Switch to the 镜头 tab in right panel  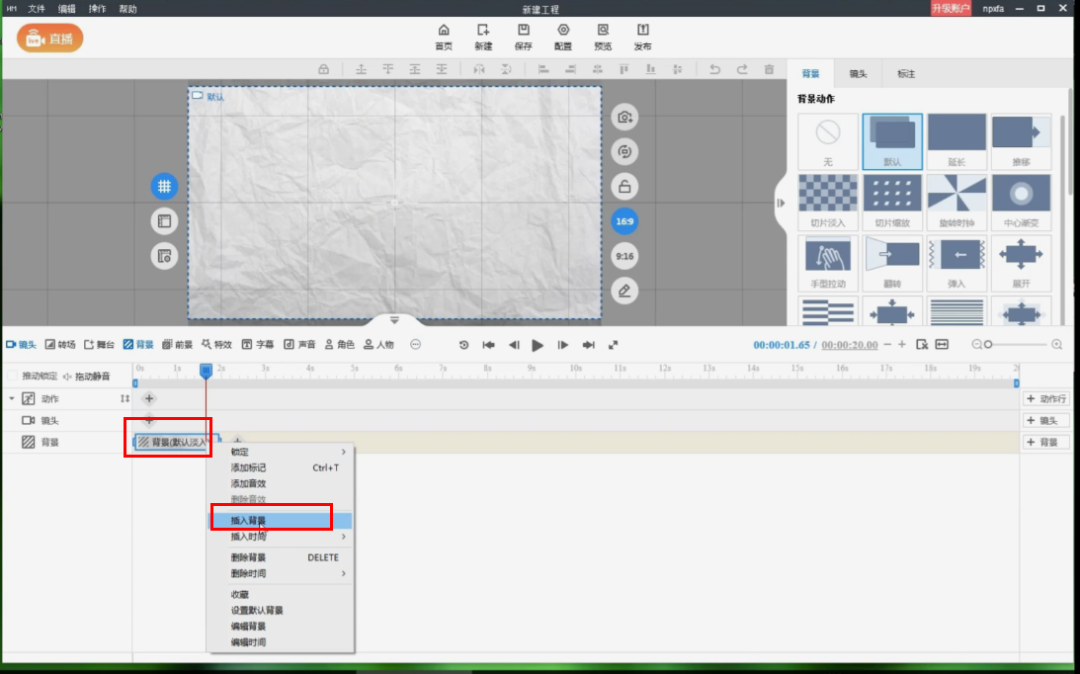click(x=858, y=74)
